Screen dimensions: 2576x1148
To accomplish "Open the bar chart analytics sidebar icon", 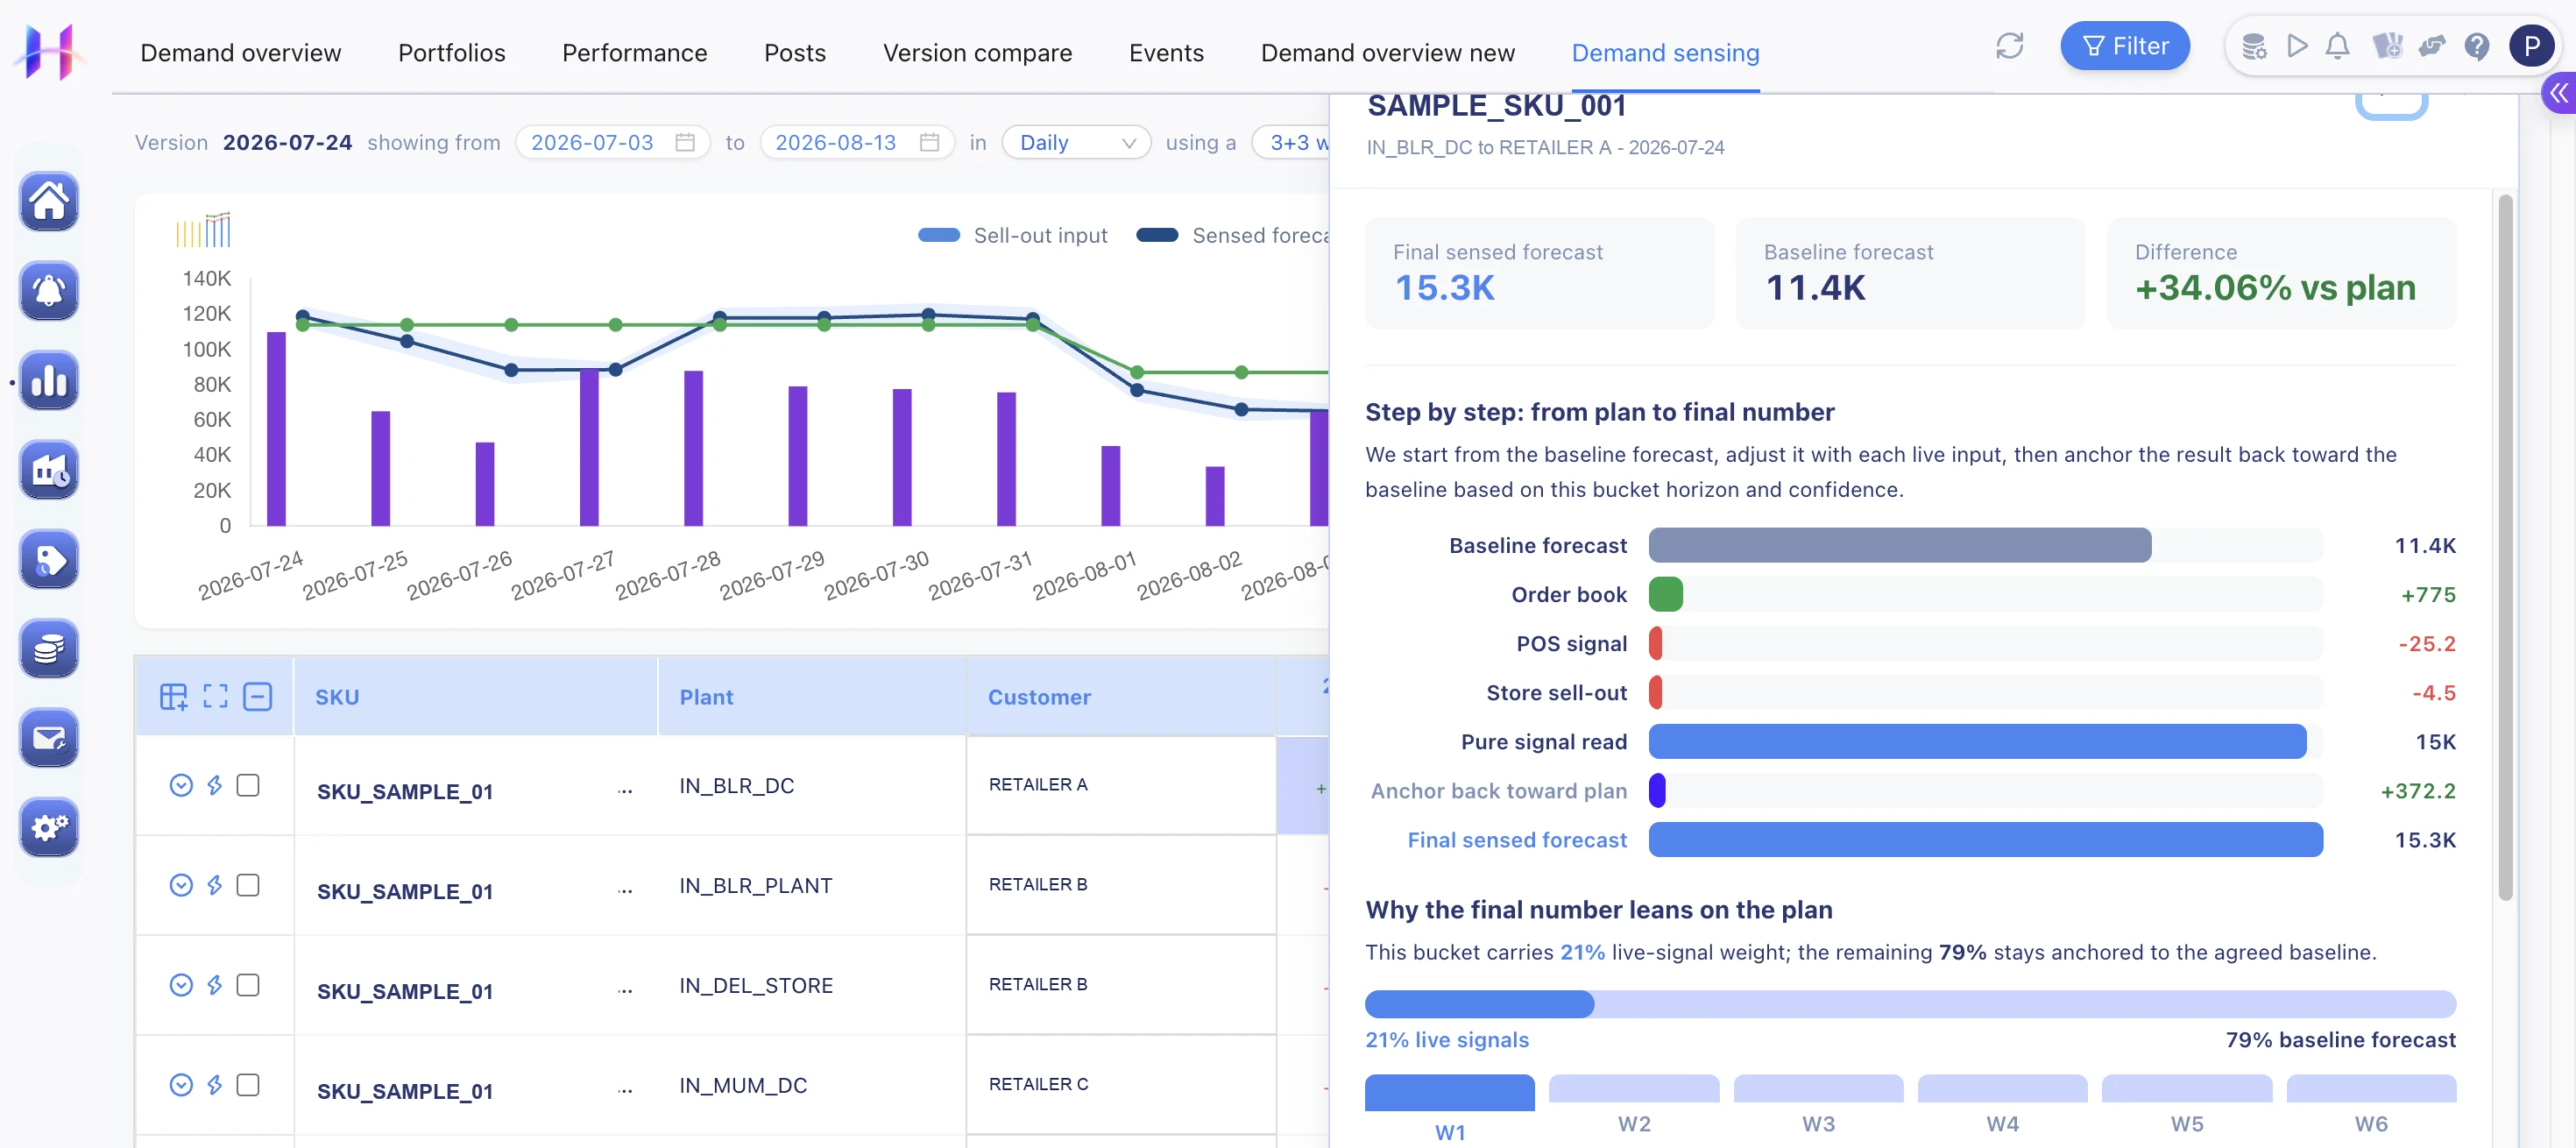I will (x=49, y=380).
